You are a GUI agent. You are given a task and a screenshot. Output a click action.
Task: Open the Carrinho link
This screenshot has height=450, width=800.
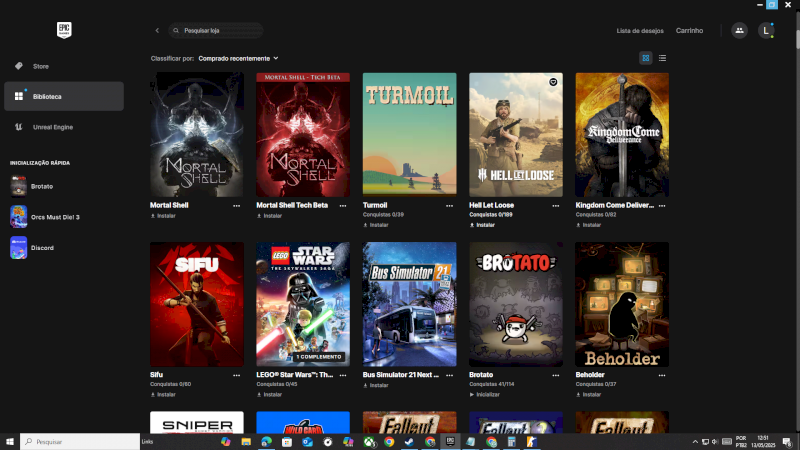[x=689, y=31]
